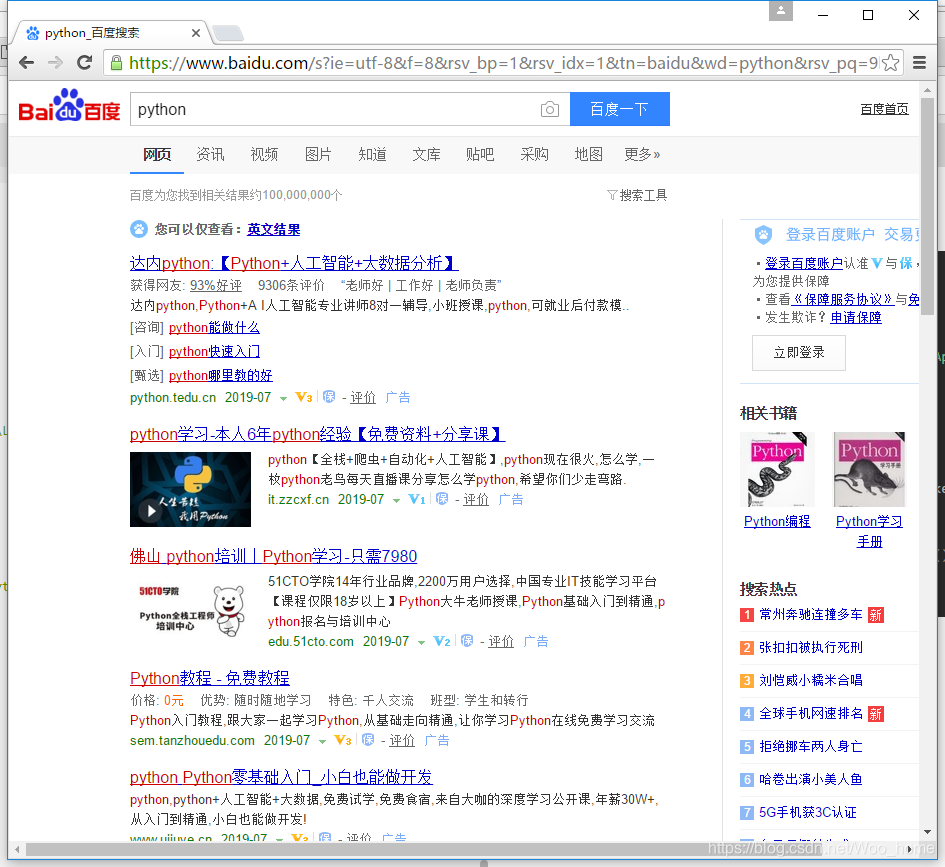Close the python_百度搜索 tab

pos(196,33)
